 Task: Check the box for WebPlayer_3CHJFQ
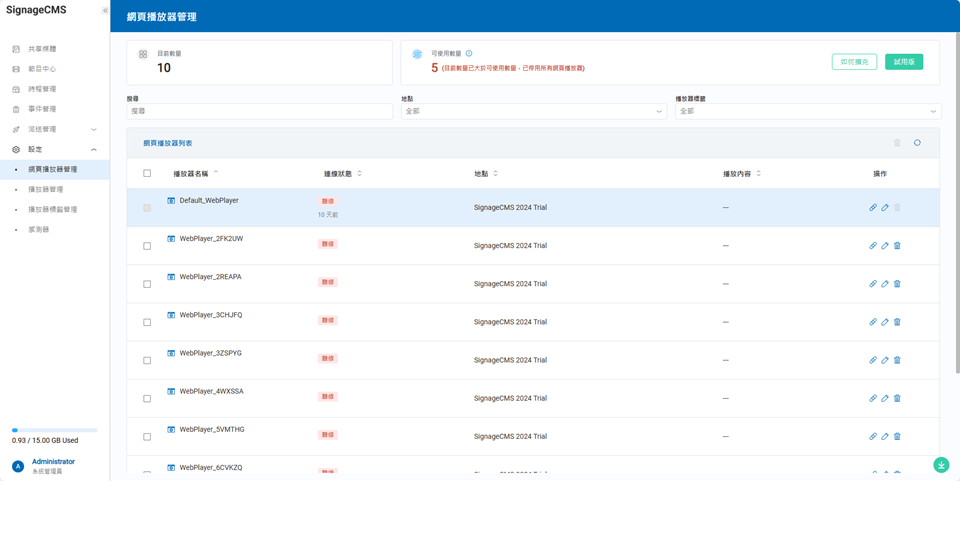[147, 322]
